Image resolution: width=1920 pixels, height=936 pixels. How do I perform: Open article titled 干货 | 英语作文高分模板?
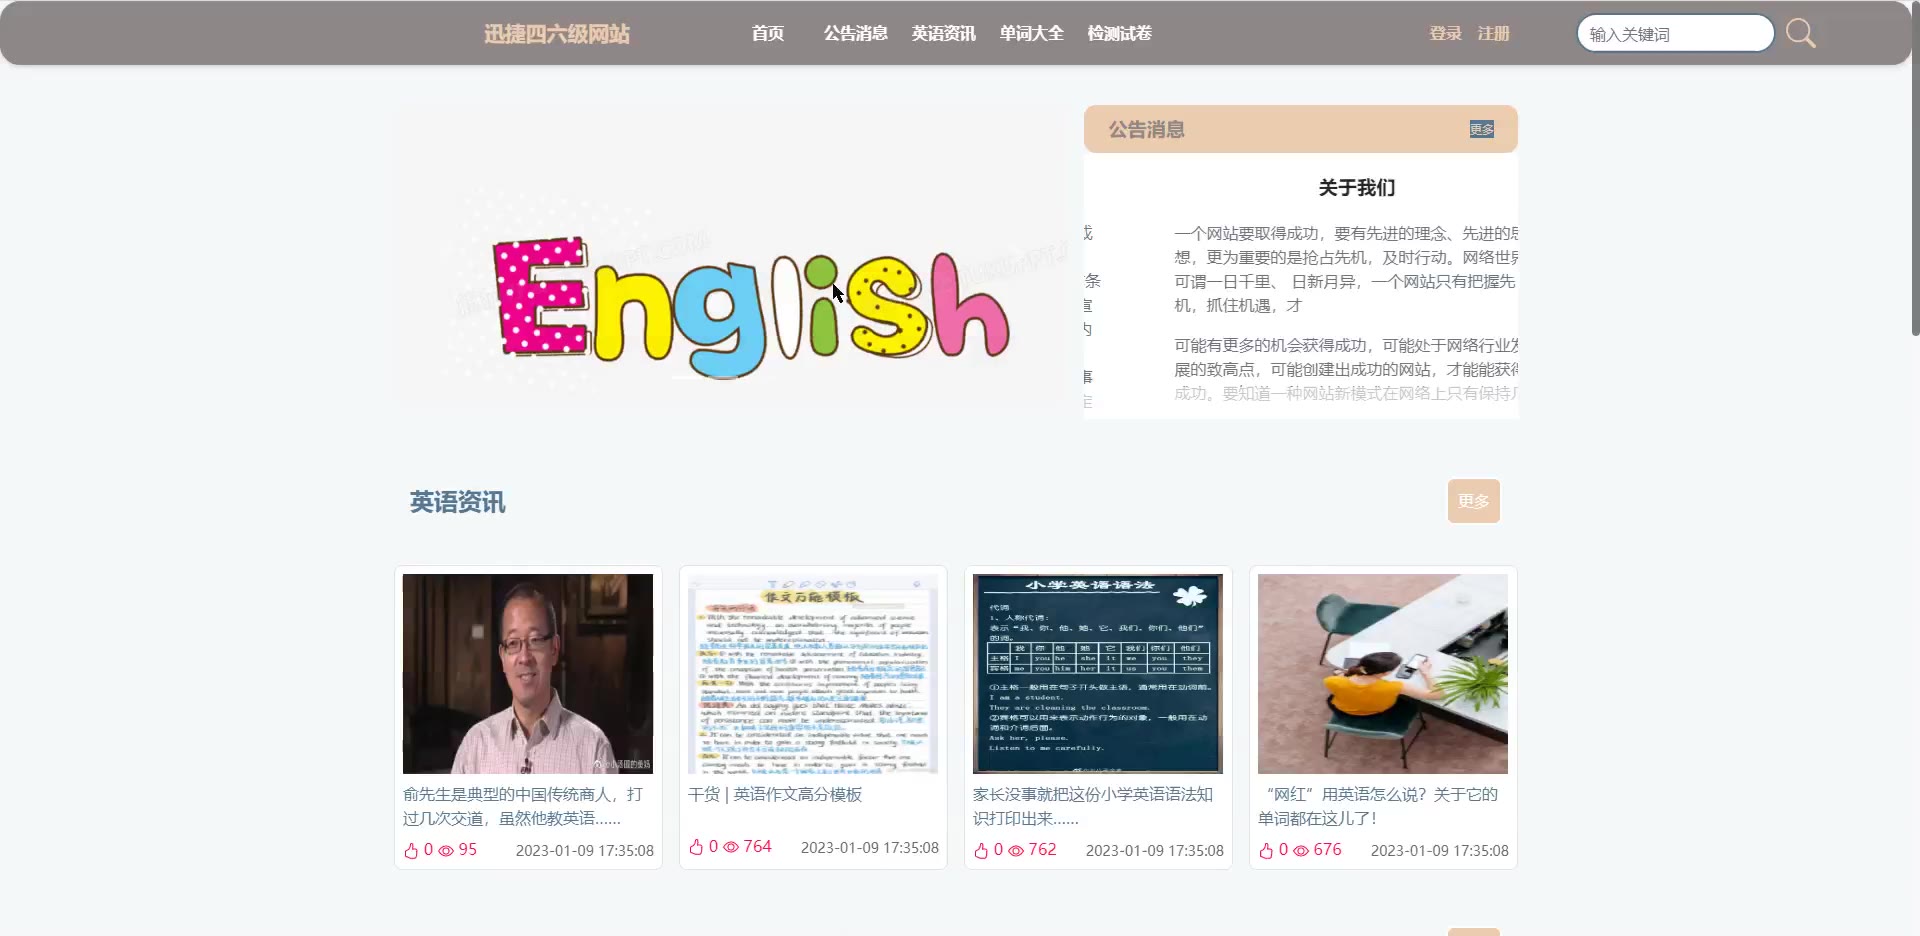coord(775,794)
